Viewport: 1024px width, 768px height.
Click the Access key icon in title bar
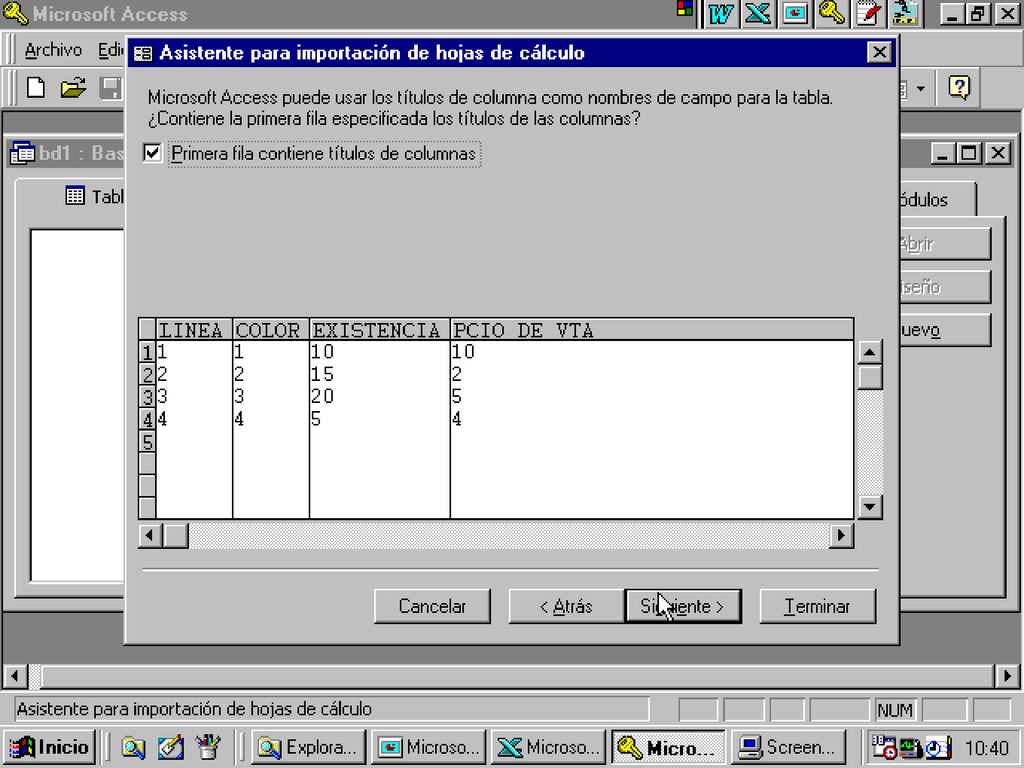click(14, 14)
